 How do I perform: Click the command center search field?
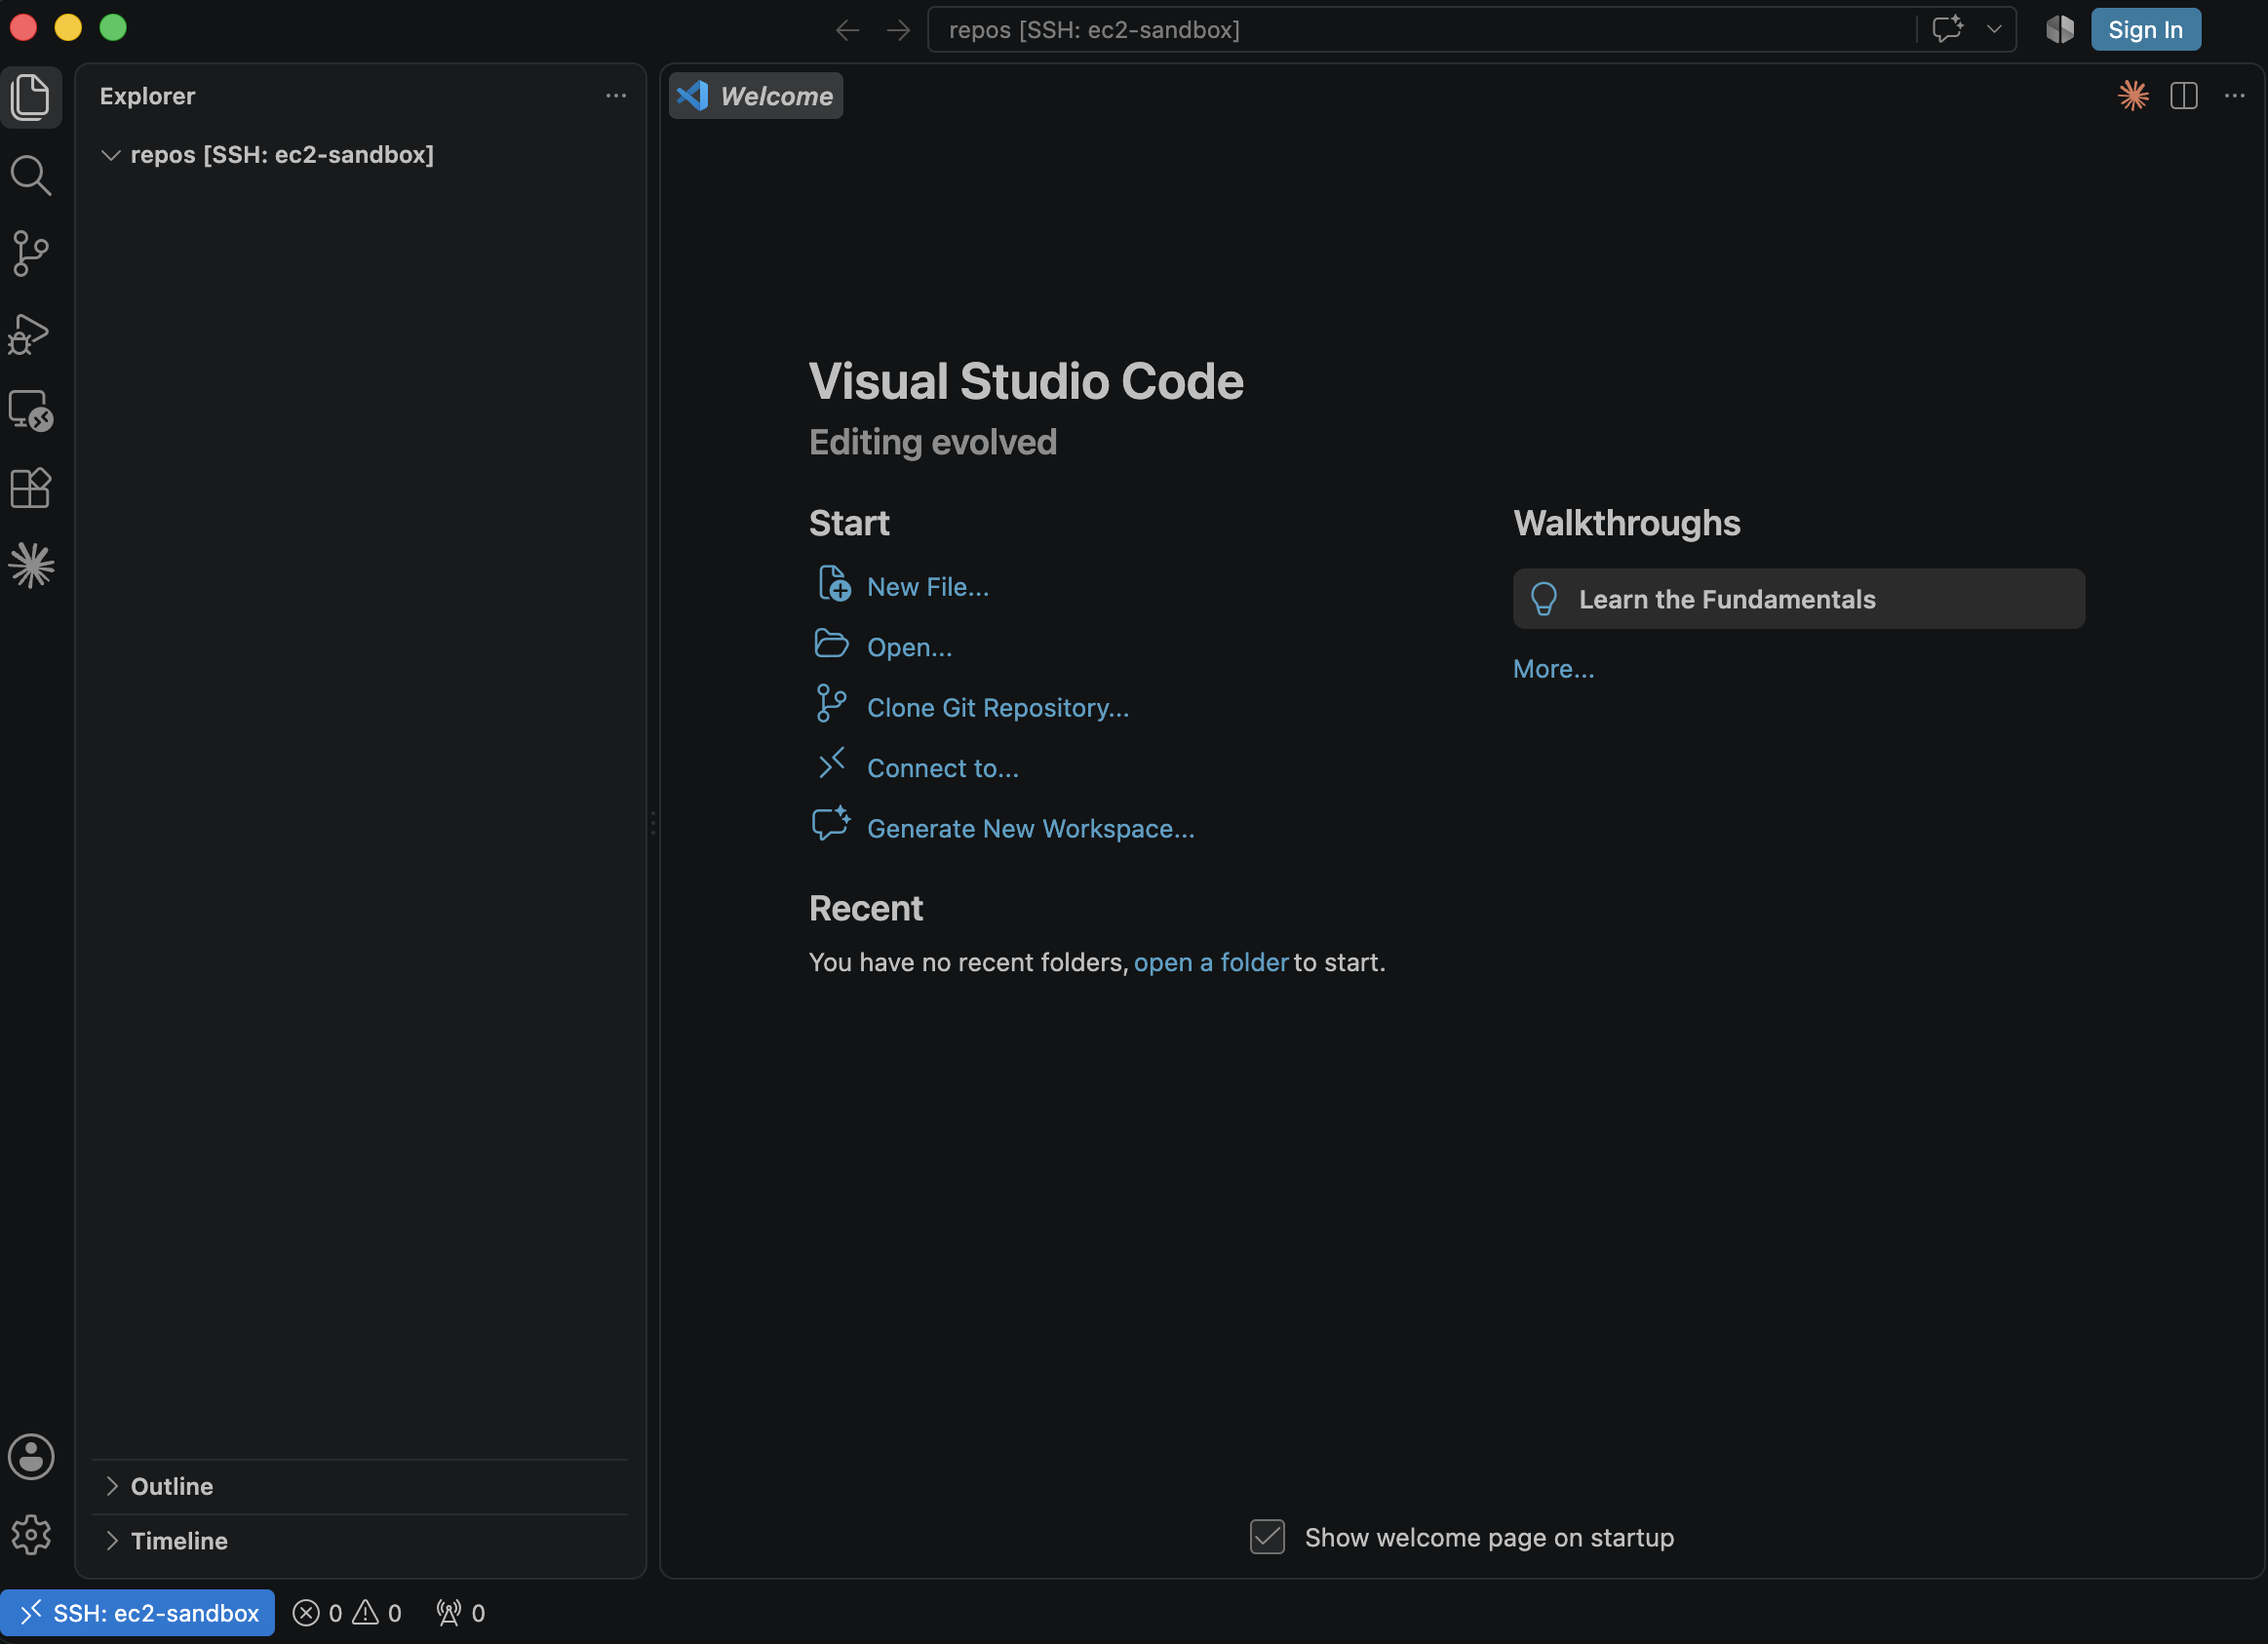tap(1420, 30)
